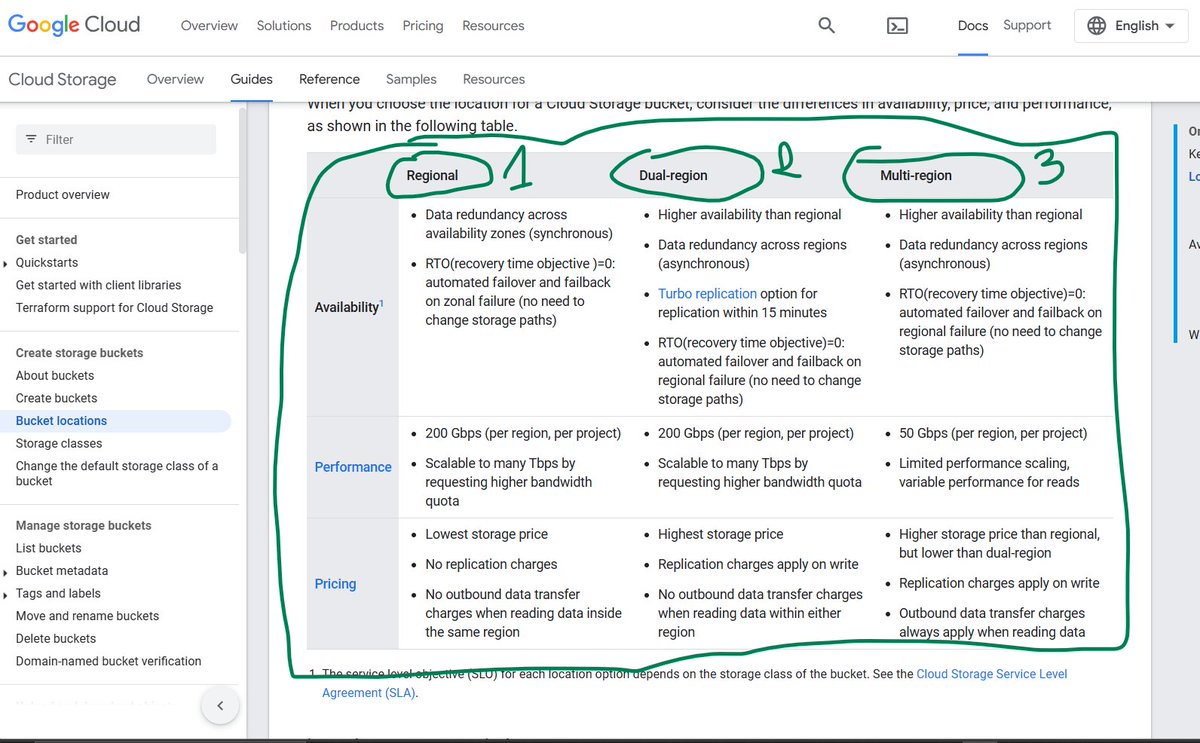Click the Get started sidebar heading
The image size is (1200, 743).
pyautogui.click(x=46, y=240)
